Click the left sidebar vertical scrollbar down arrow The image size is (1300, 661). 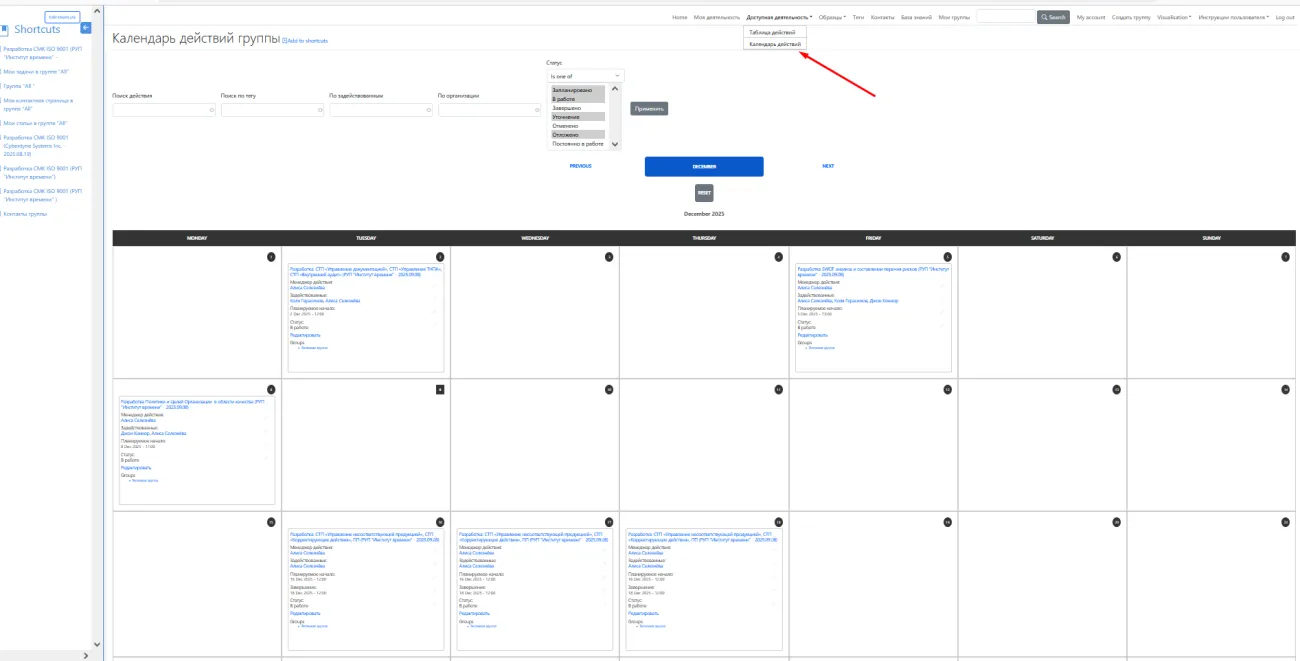pyautogui.click(x=97, y=644)
